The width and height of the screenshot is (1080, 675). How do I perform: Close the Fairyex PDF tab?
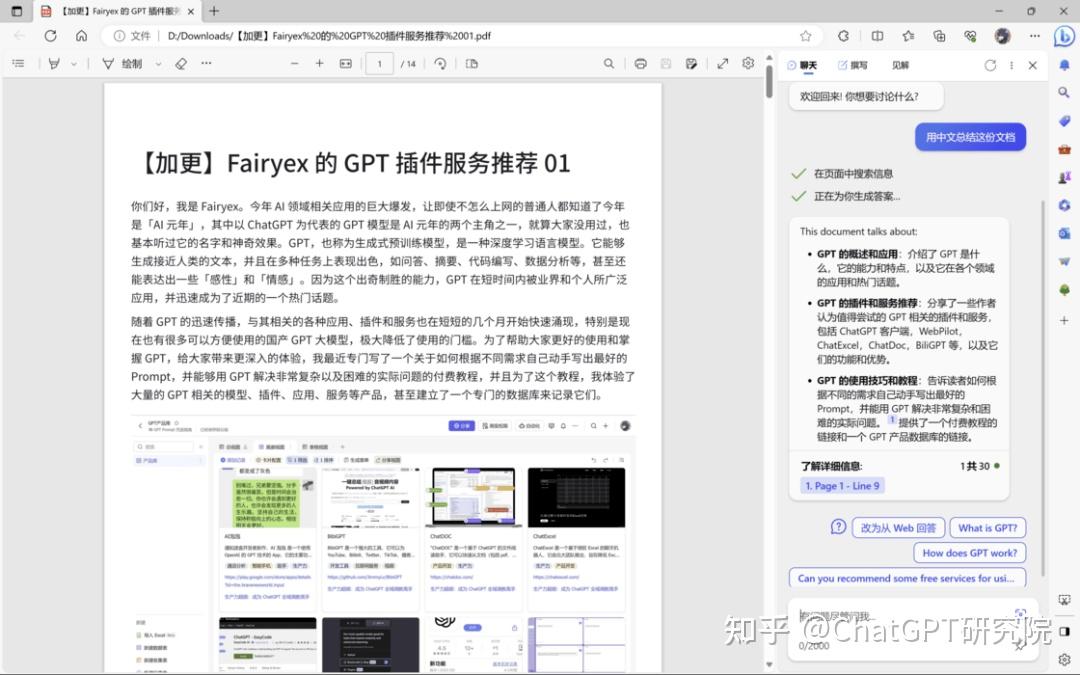tap(191, 11)
